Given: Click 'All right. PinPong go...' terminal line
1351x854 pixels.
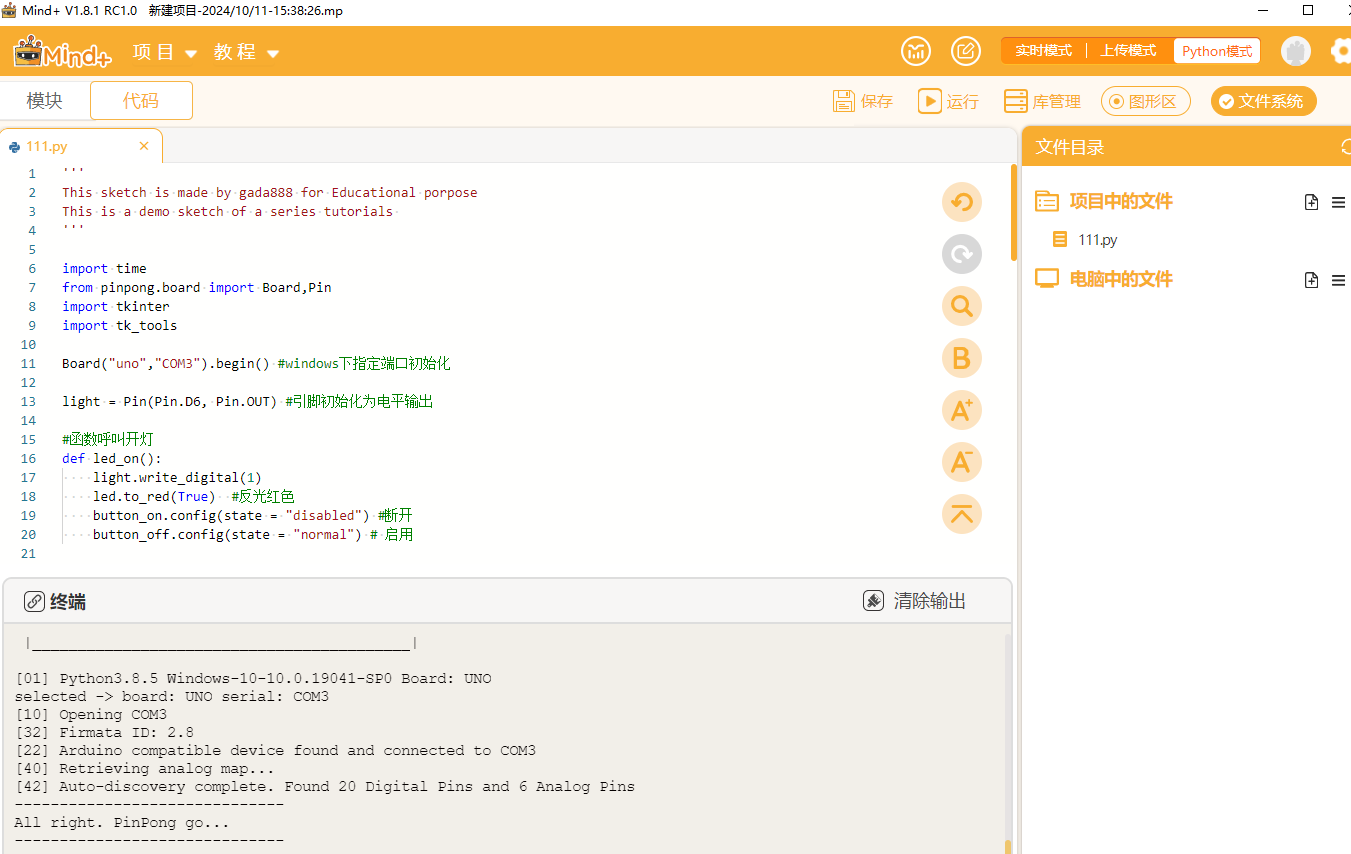Looking at the screenshot, I should [x=122, y=823].
